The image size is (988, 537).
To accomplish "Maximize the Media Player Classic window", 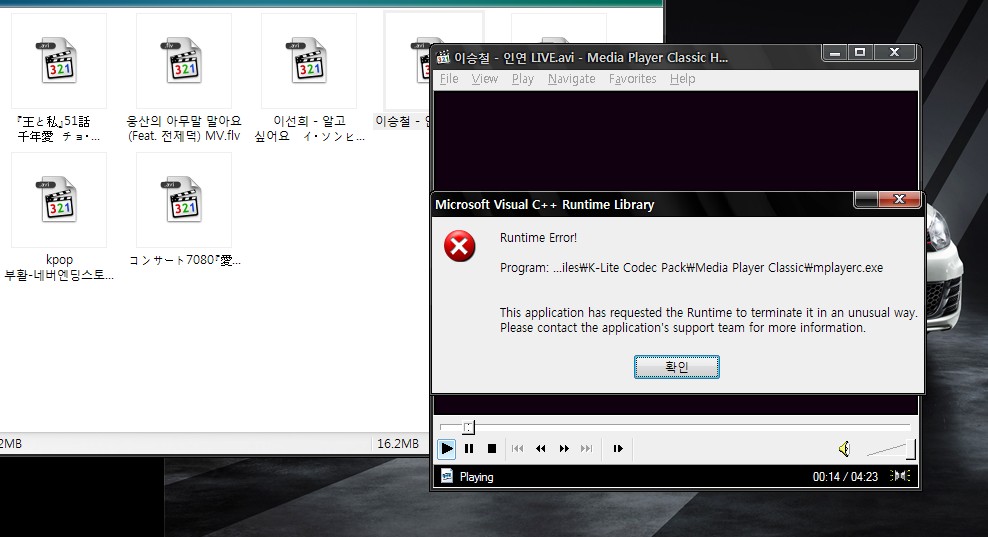I will pos(860,53).
